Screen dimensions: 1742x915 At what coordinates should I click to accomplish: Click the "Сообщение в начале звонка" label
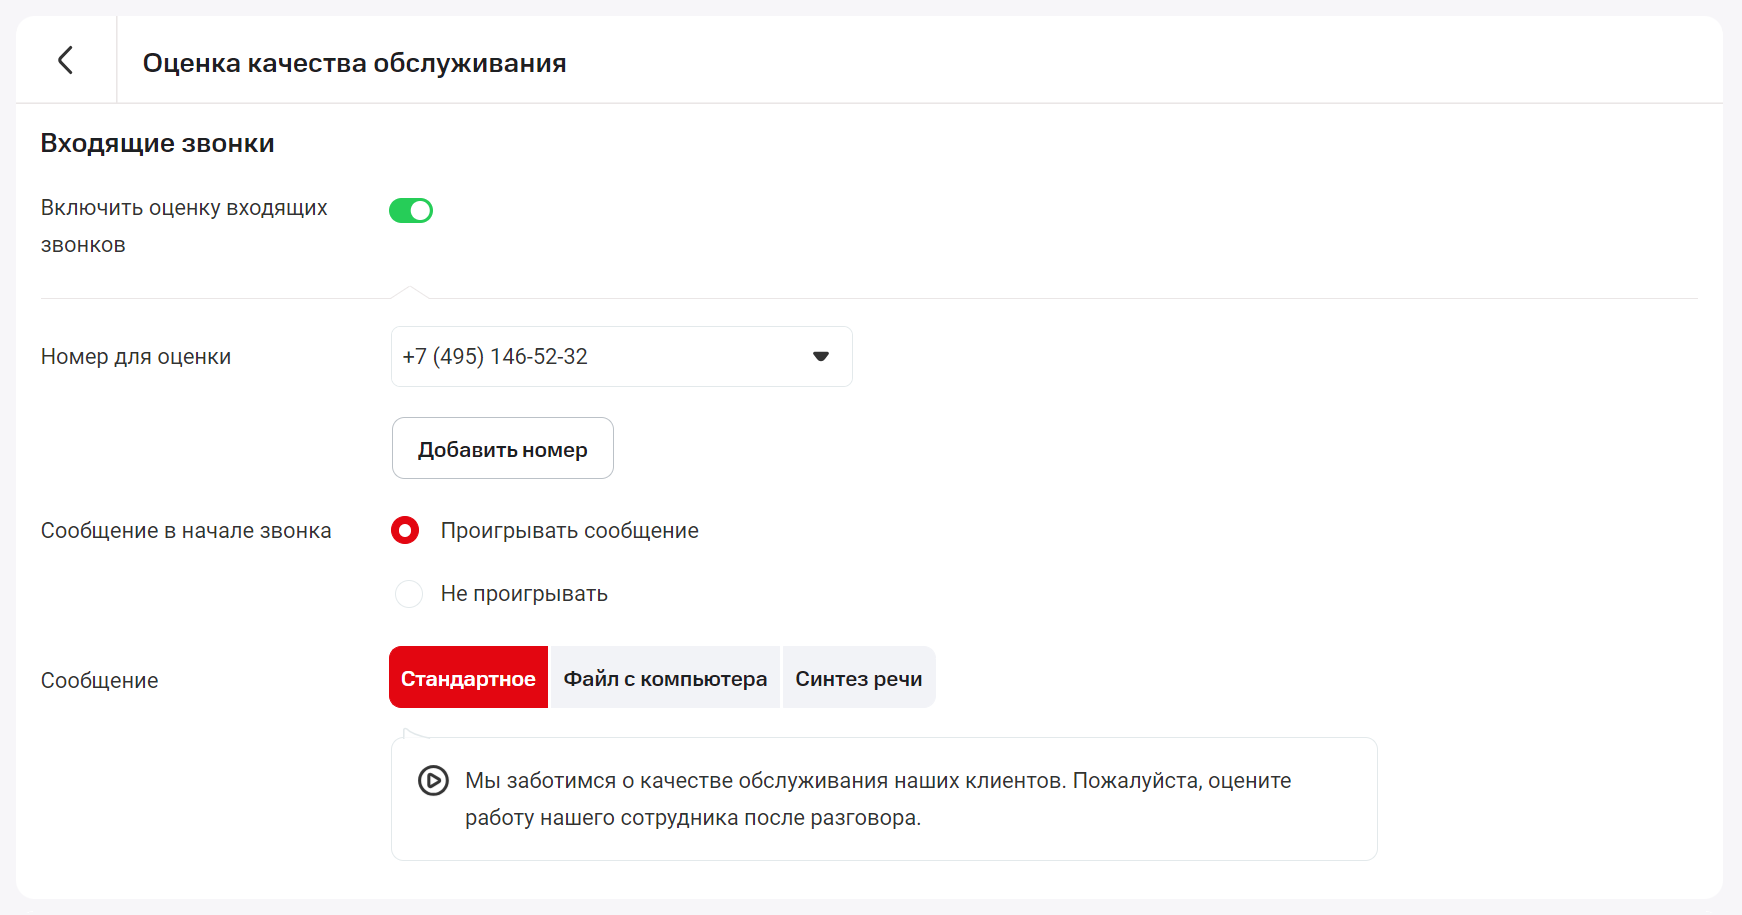tap(186, 531)
